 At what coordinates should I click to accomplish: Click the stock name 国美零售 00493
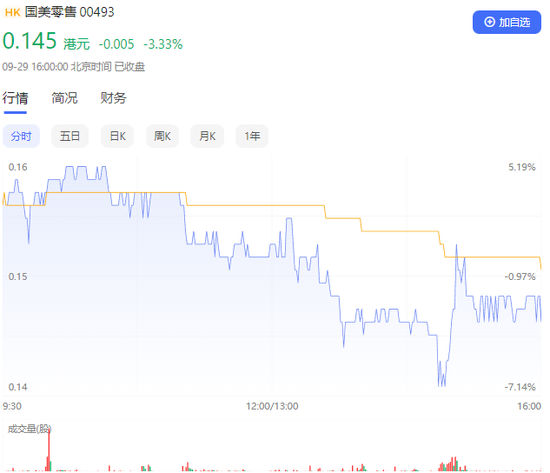(69, 12)
